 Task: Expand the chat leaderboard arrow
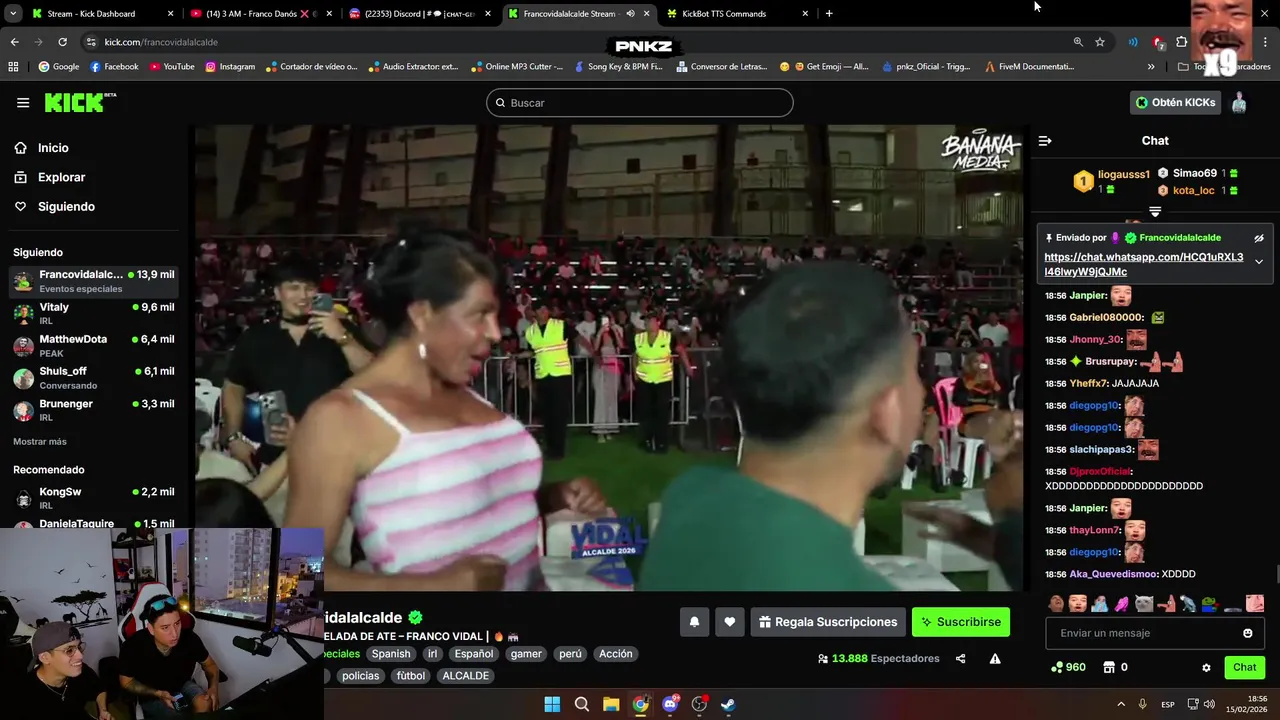(1155, 212)
